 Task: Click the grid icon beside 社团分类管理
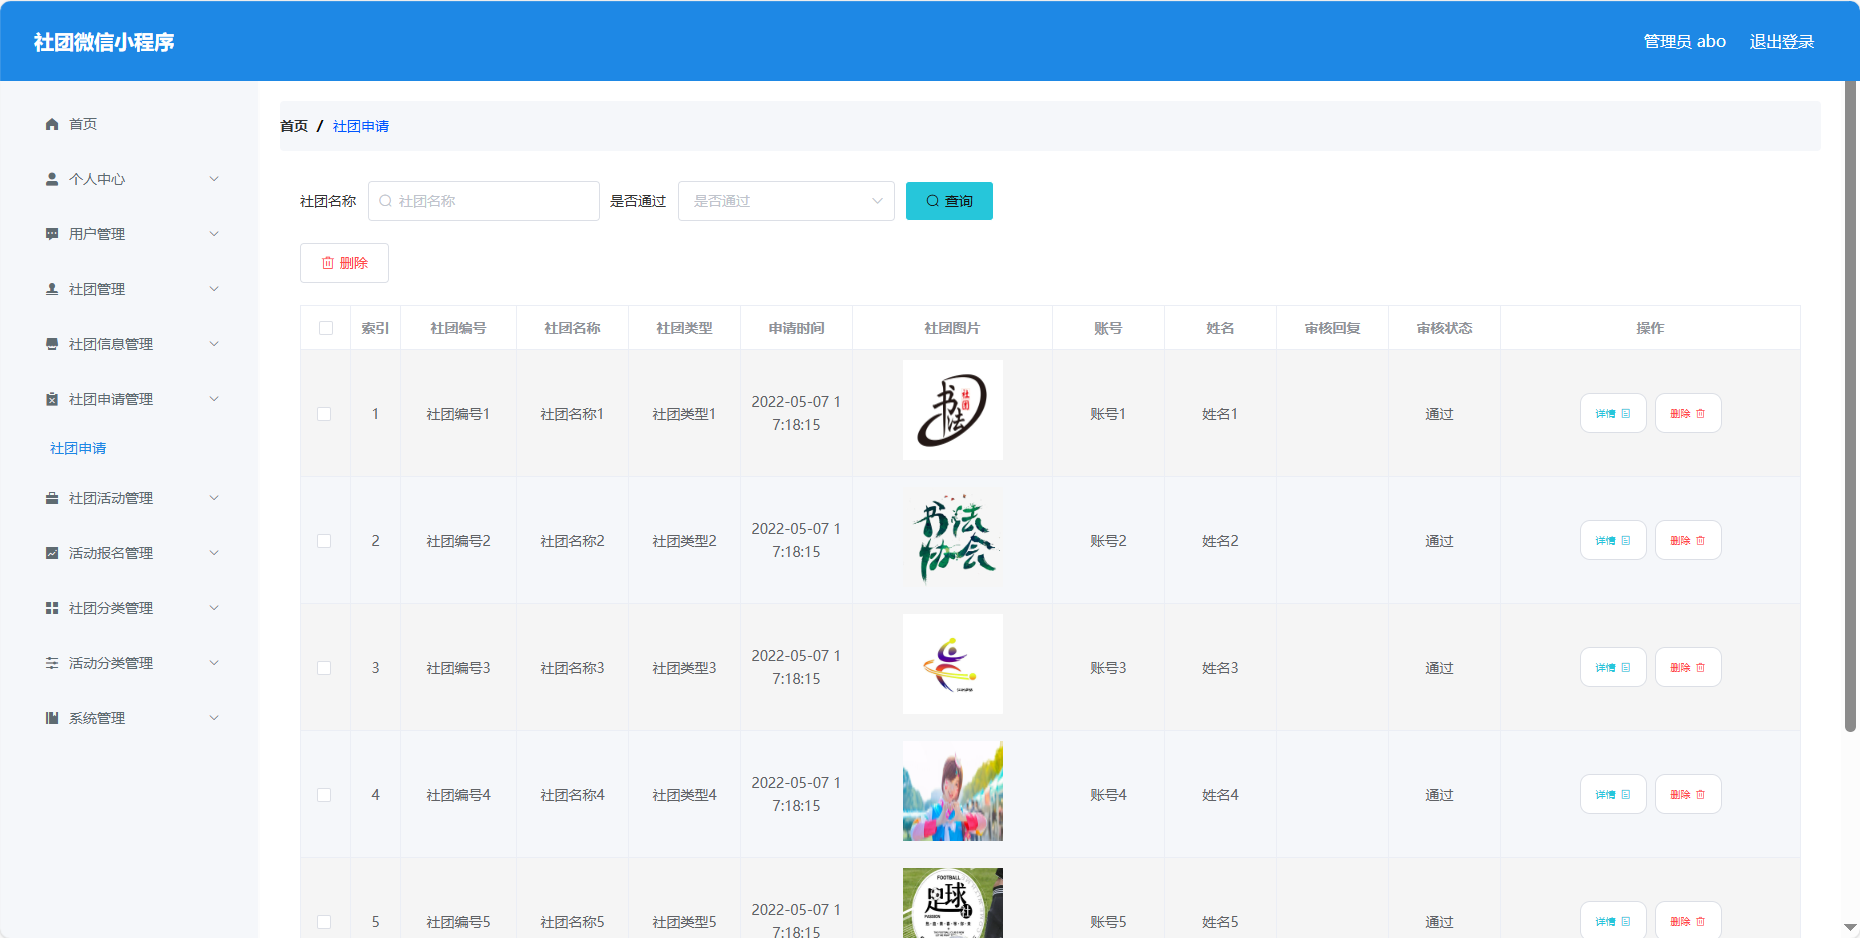coord(52,608)
